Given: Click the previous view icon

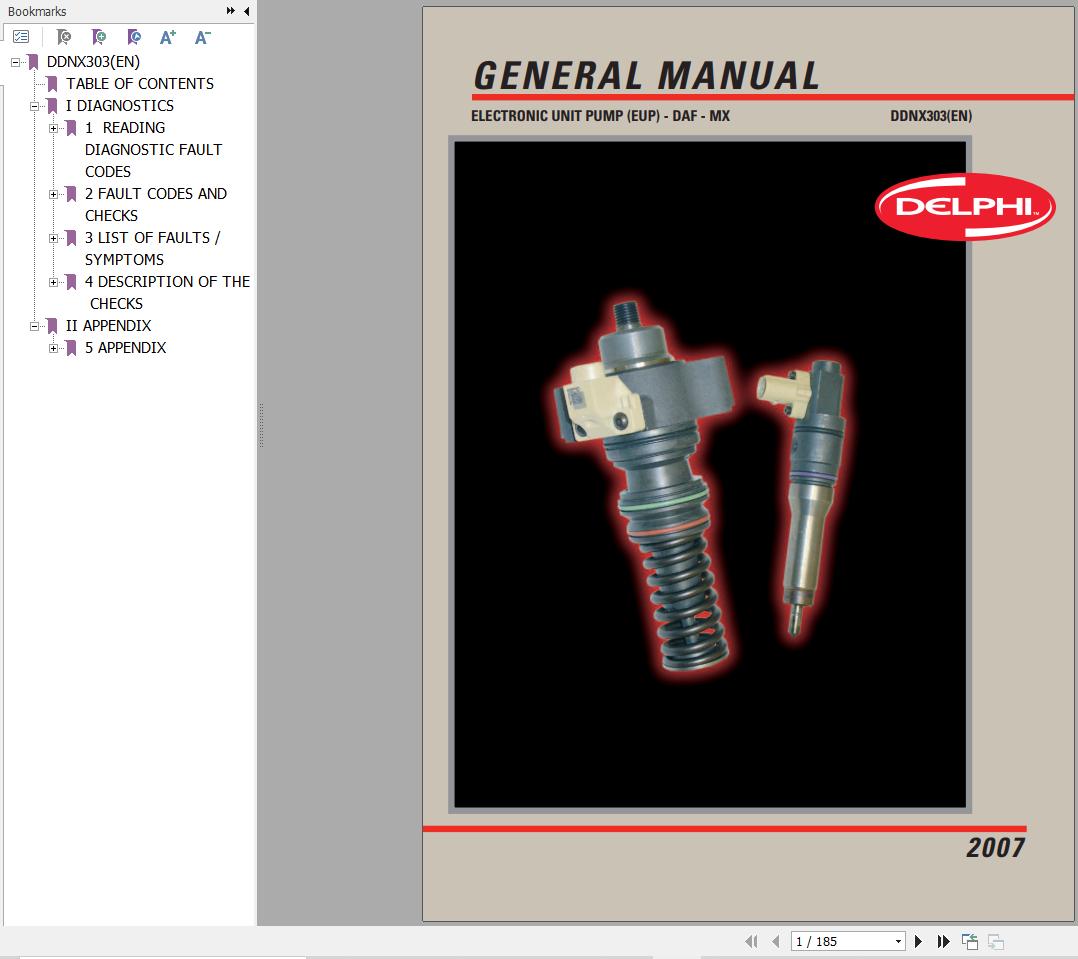Looking at the screenshot, I should (970, 941).
